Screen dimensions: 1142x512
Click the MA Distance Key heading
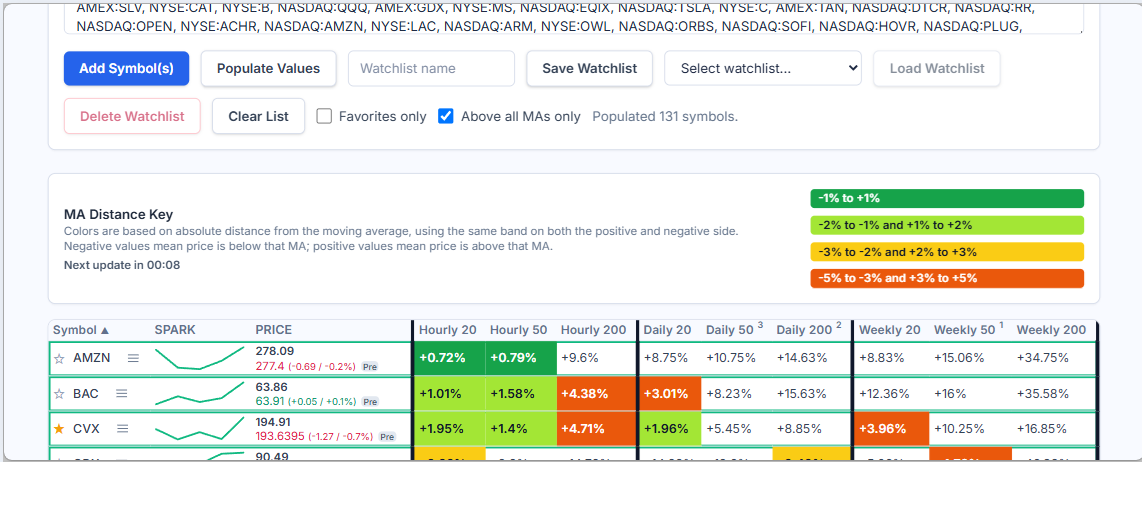click(x=119, y=214)
